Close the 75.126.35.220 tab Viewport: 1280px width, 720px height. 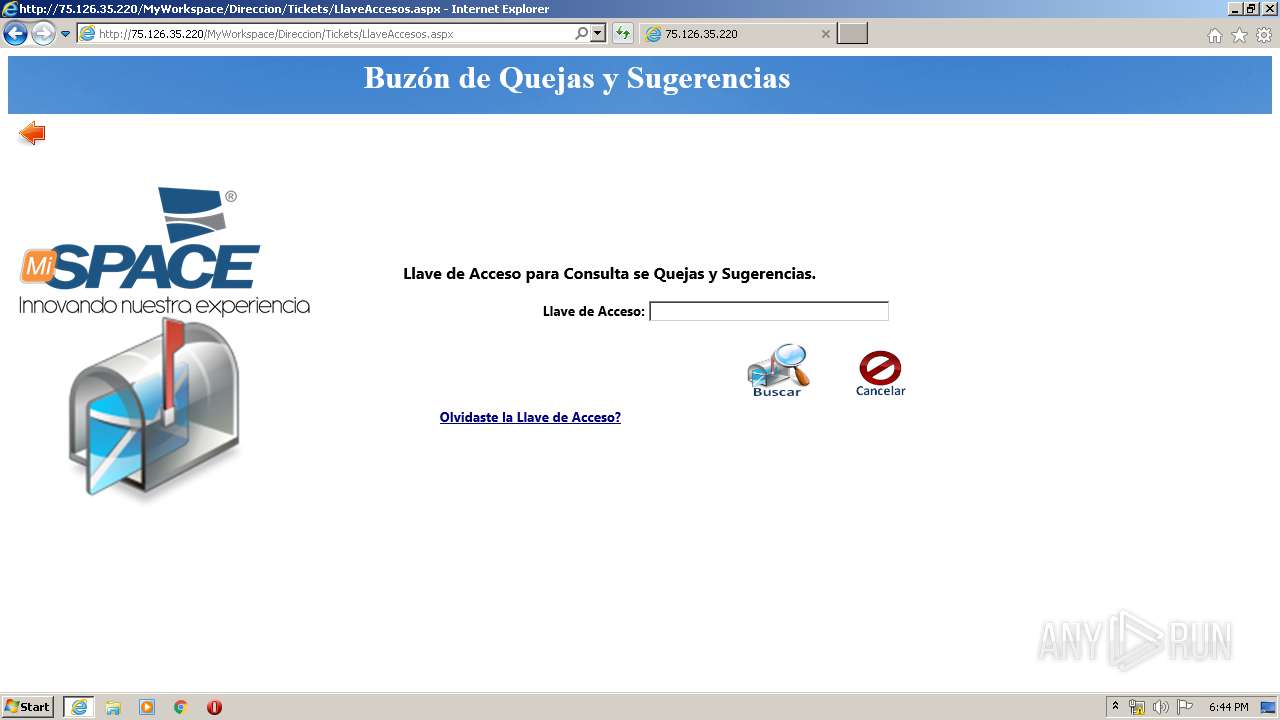click(x=825, y=34)
